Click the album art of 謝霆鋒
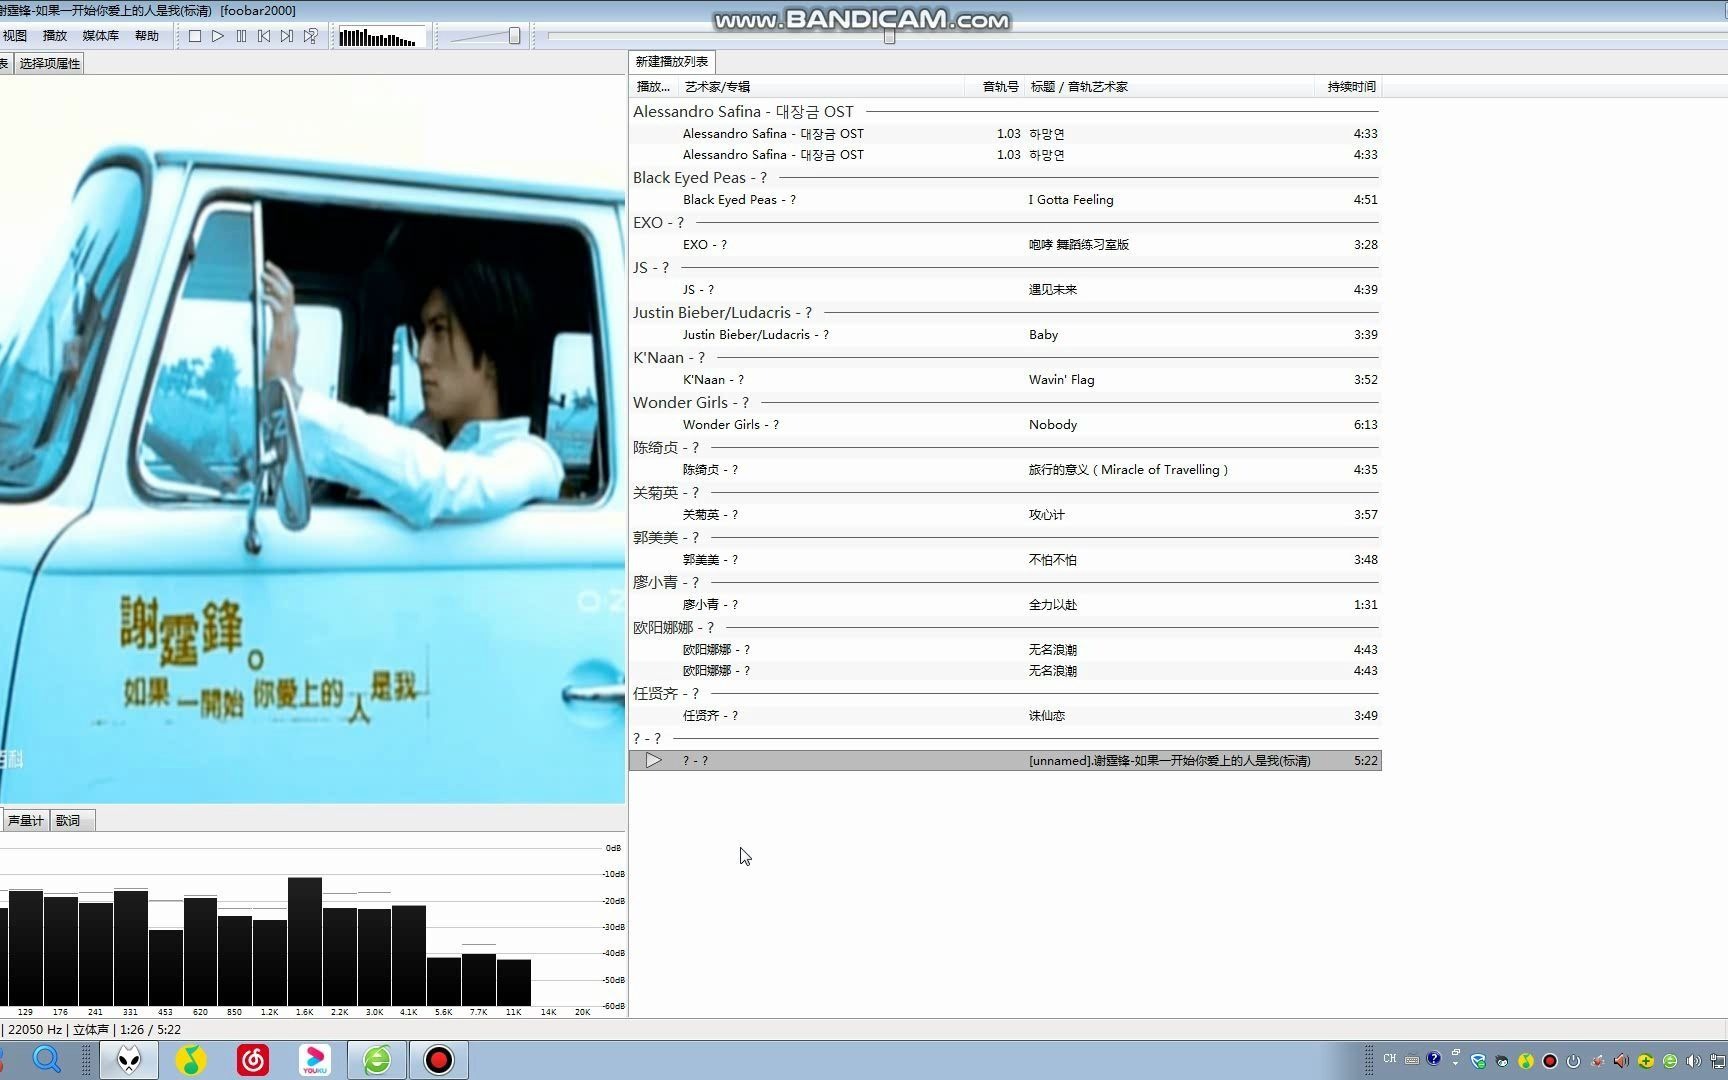 pos(312,440)
